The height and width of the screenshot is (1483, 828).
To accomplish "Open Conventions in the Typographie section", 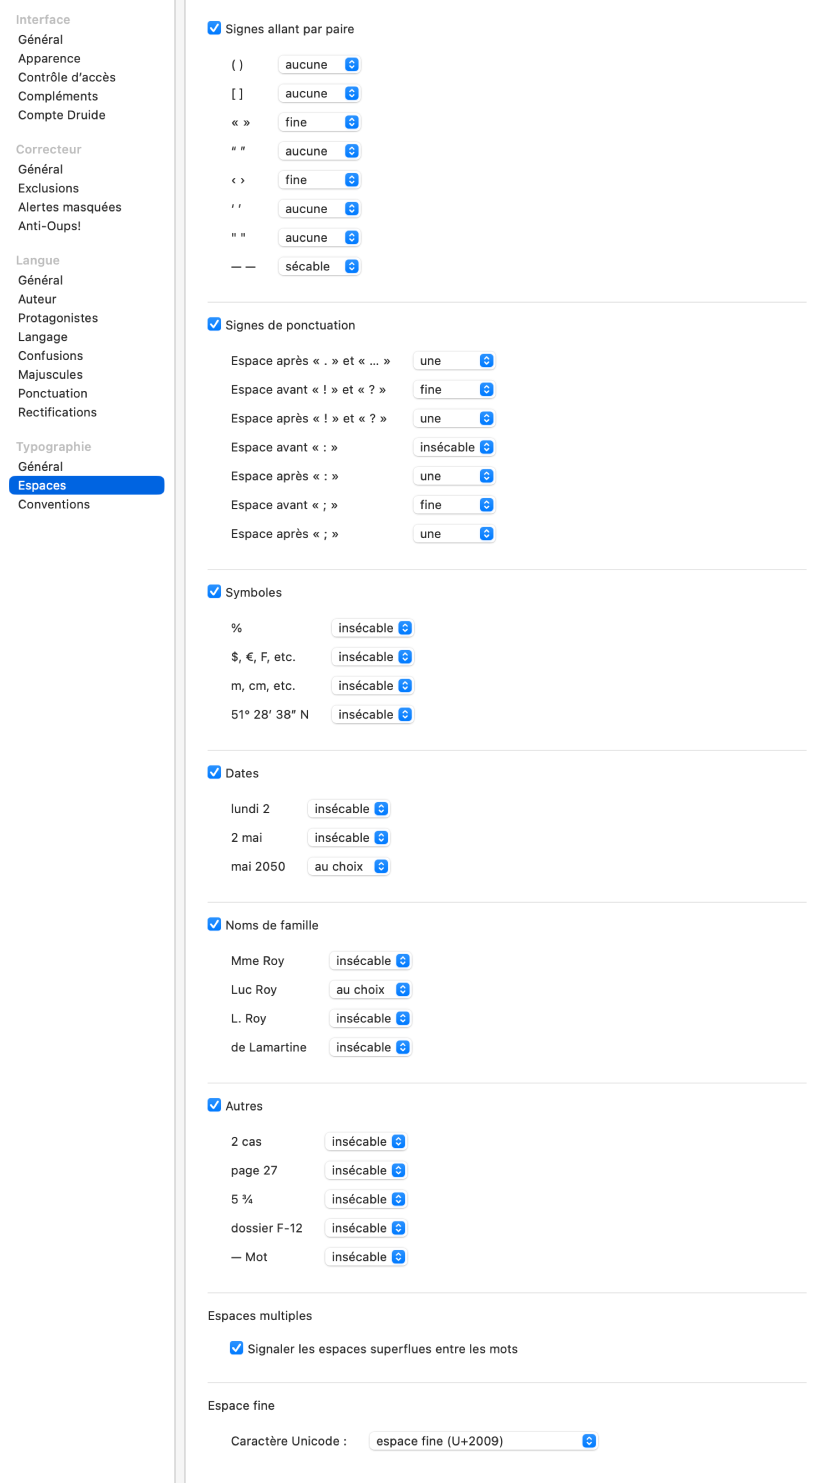I will coord(54,505).
